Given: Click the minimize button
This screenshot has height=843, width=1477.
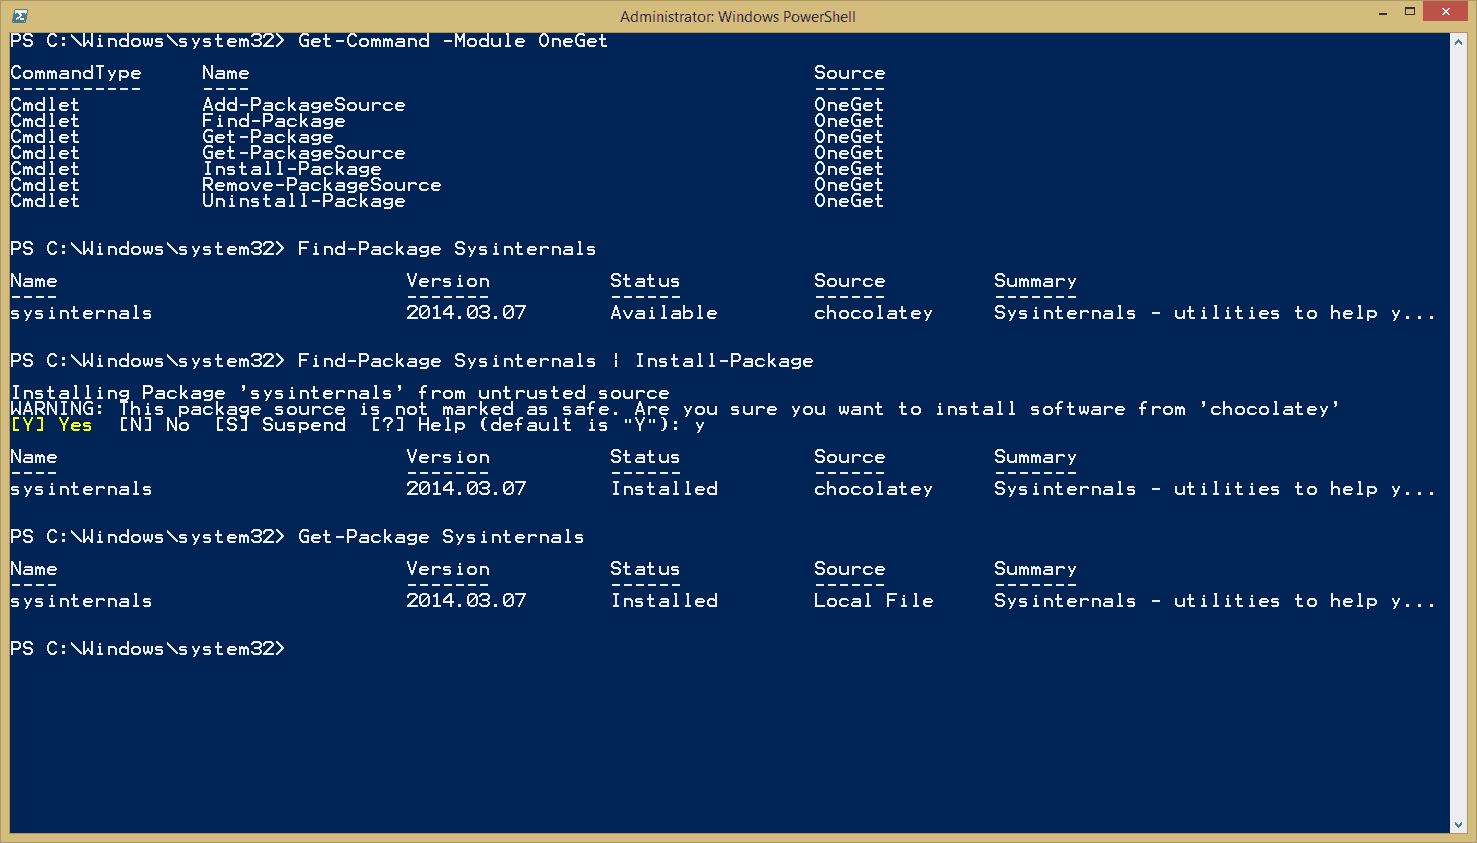Looking at the screenshot, I should 1381,16.
